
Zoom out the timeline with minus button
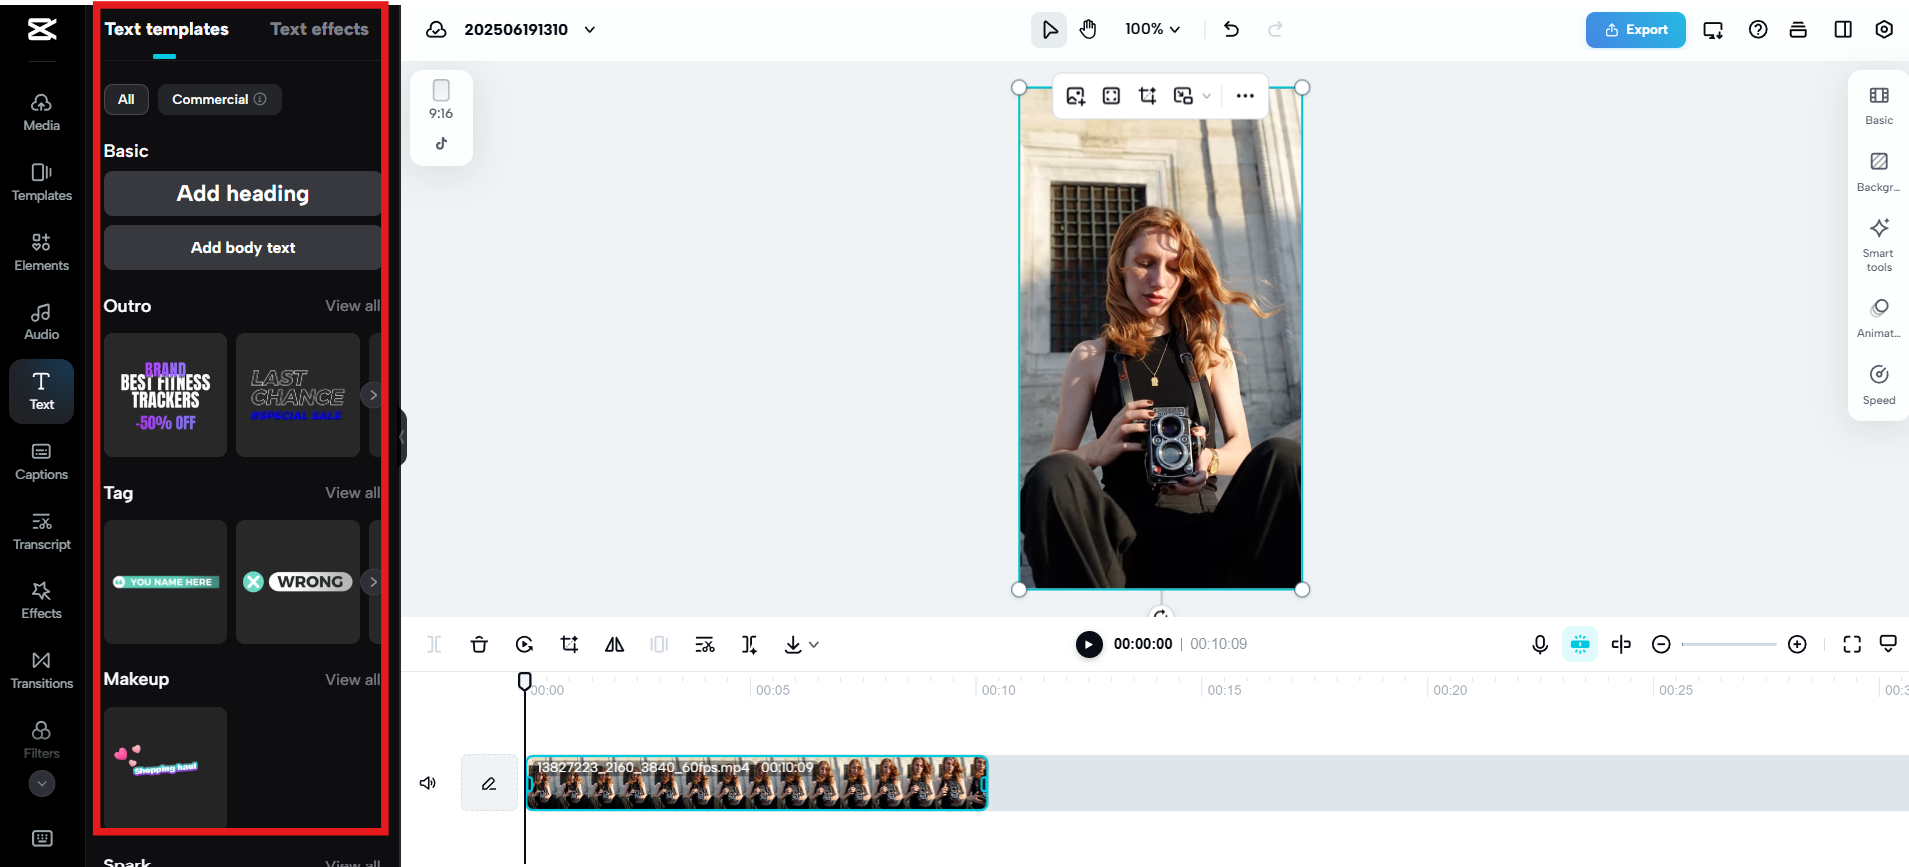(1661, 645)
